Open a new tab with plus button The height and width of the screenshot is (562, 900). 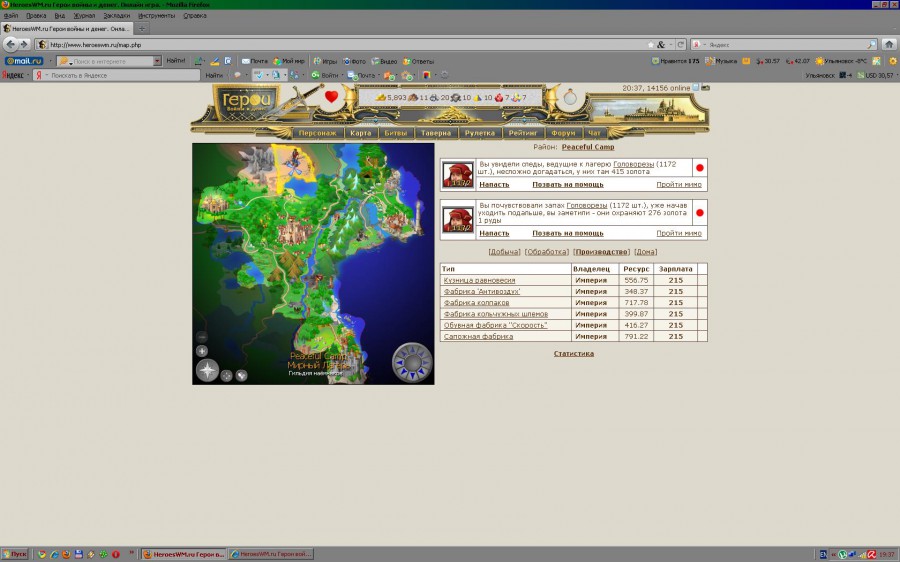click(x=142, y=28)
